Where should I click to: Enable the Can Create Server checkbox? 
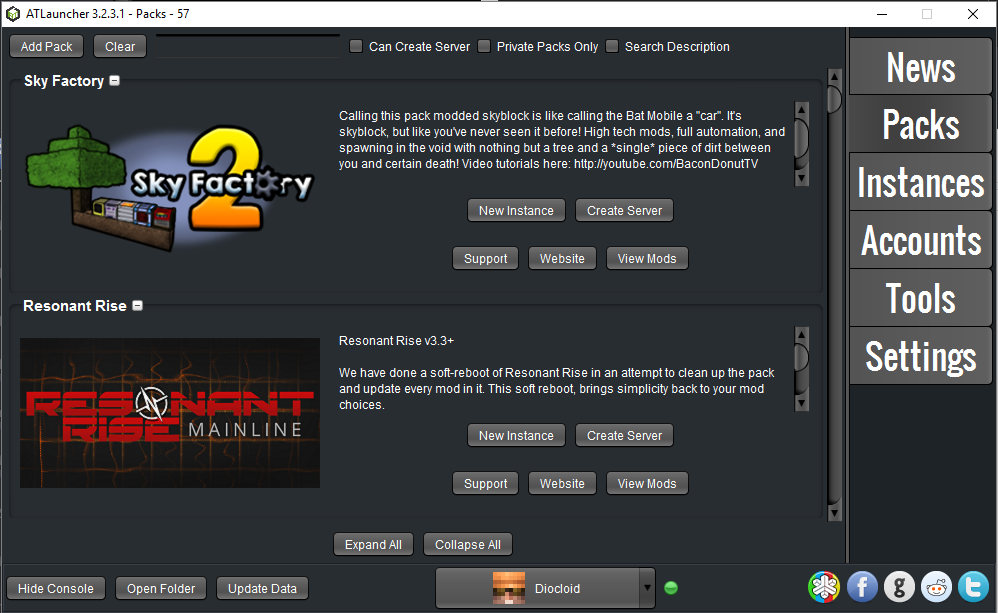pos(356,46)
